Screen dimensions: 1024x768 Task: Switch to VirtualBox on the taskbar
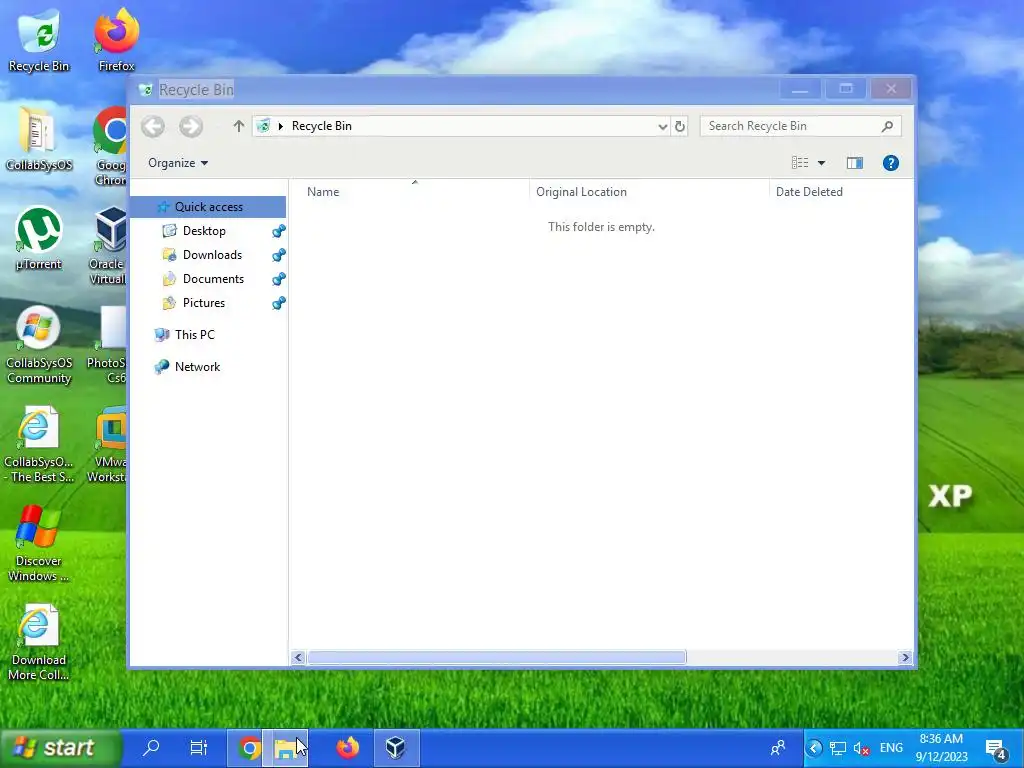395,748
